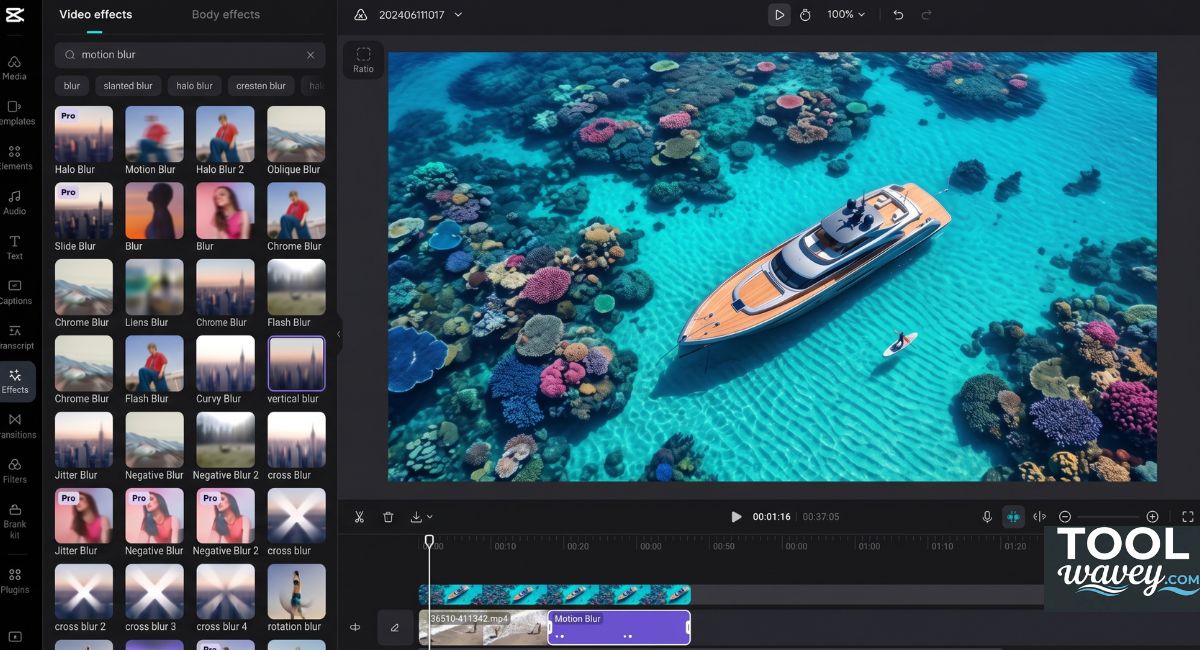Select the Motion Blur effect clip on the timeline

click(x=619, y=627)
